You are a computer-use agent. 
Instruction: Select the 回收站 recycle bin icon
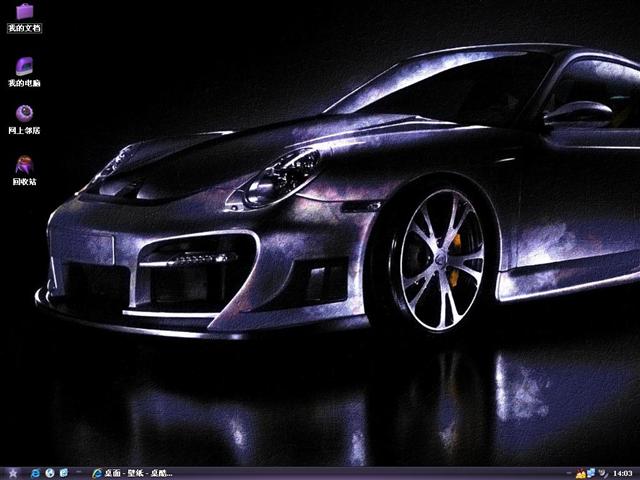click(24, 163)
